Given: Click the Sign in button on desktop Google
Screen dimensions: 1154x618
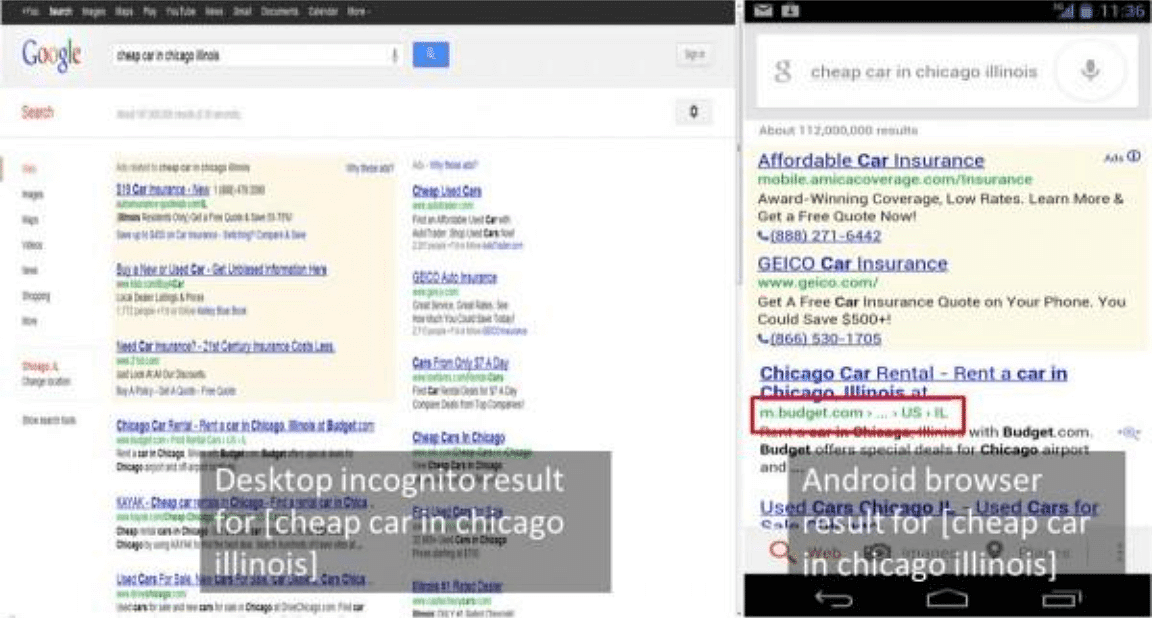Looking at the screenshot, I should point(694,54).
